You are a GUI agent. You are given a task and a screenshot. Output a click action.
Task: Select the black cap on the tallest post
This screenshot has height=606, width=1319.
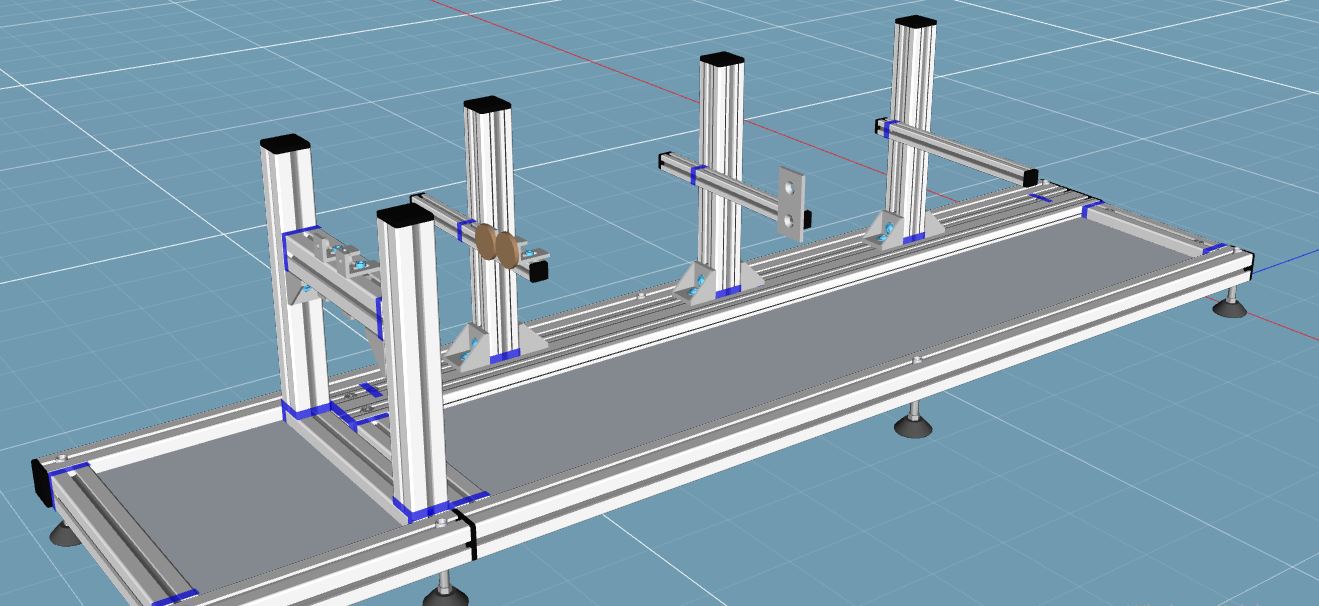coord(915,21)
